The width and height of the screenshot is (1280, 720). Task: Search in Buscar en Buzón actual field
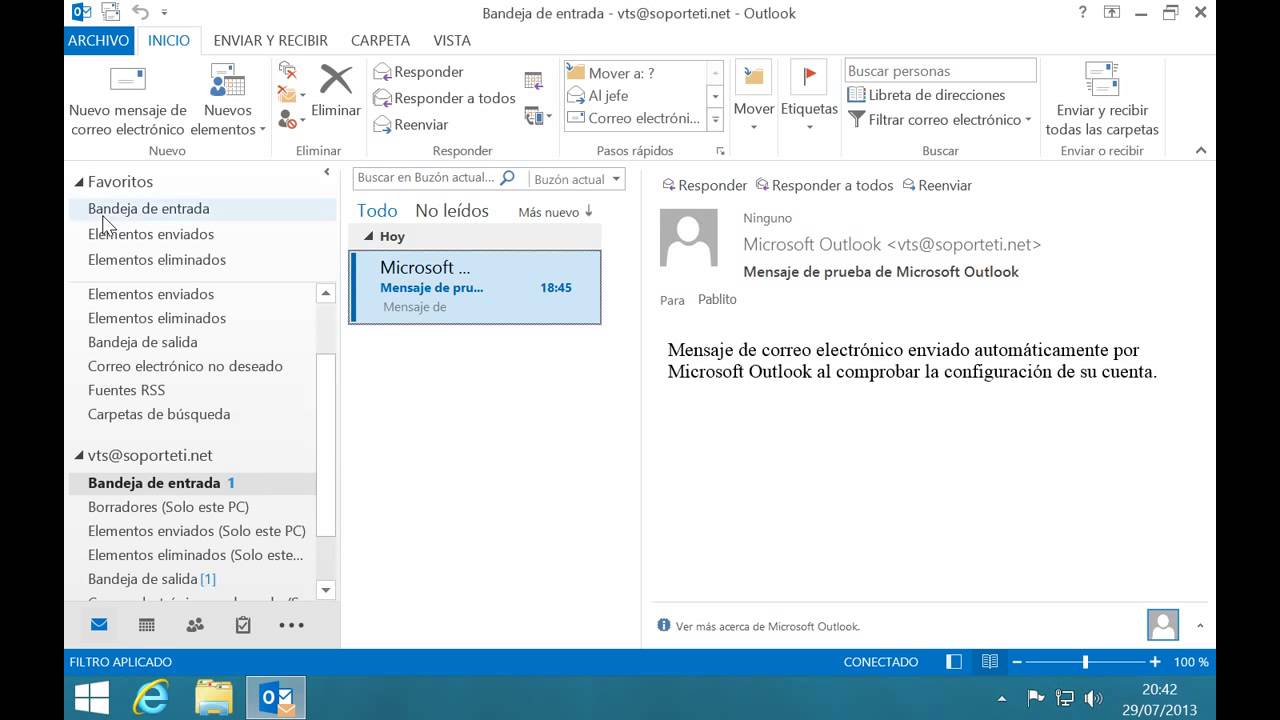(x=427, y=178)
